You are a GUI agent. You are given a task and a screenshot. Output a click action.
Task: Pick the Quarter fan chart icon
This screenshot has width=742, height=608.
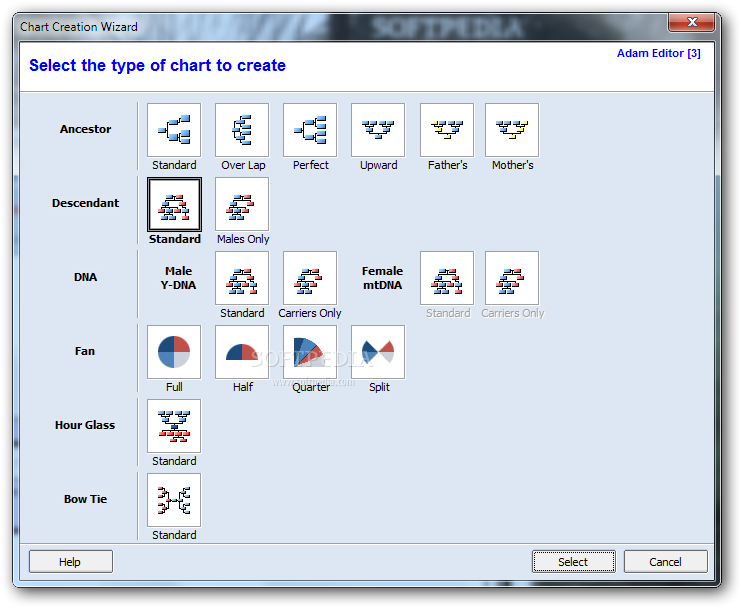click(310, 352)
